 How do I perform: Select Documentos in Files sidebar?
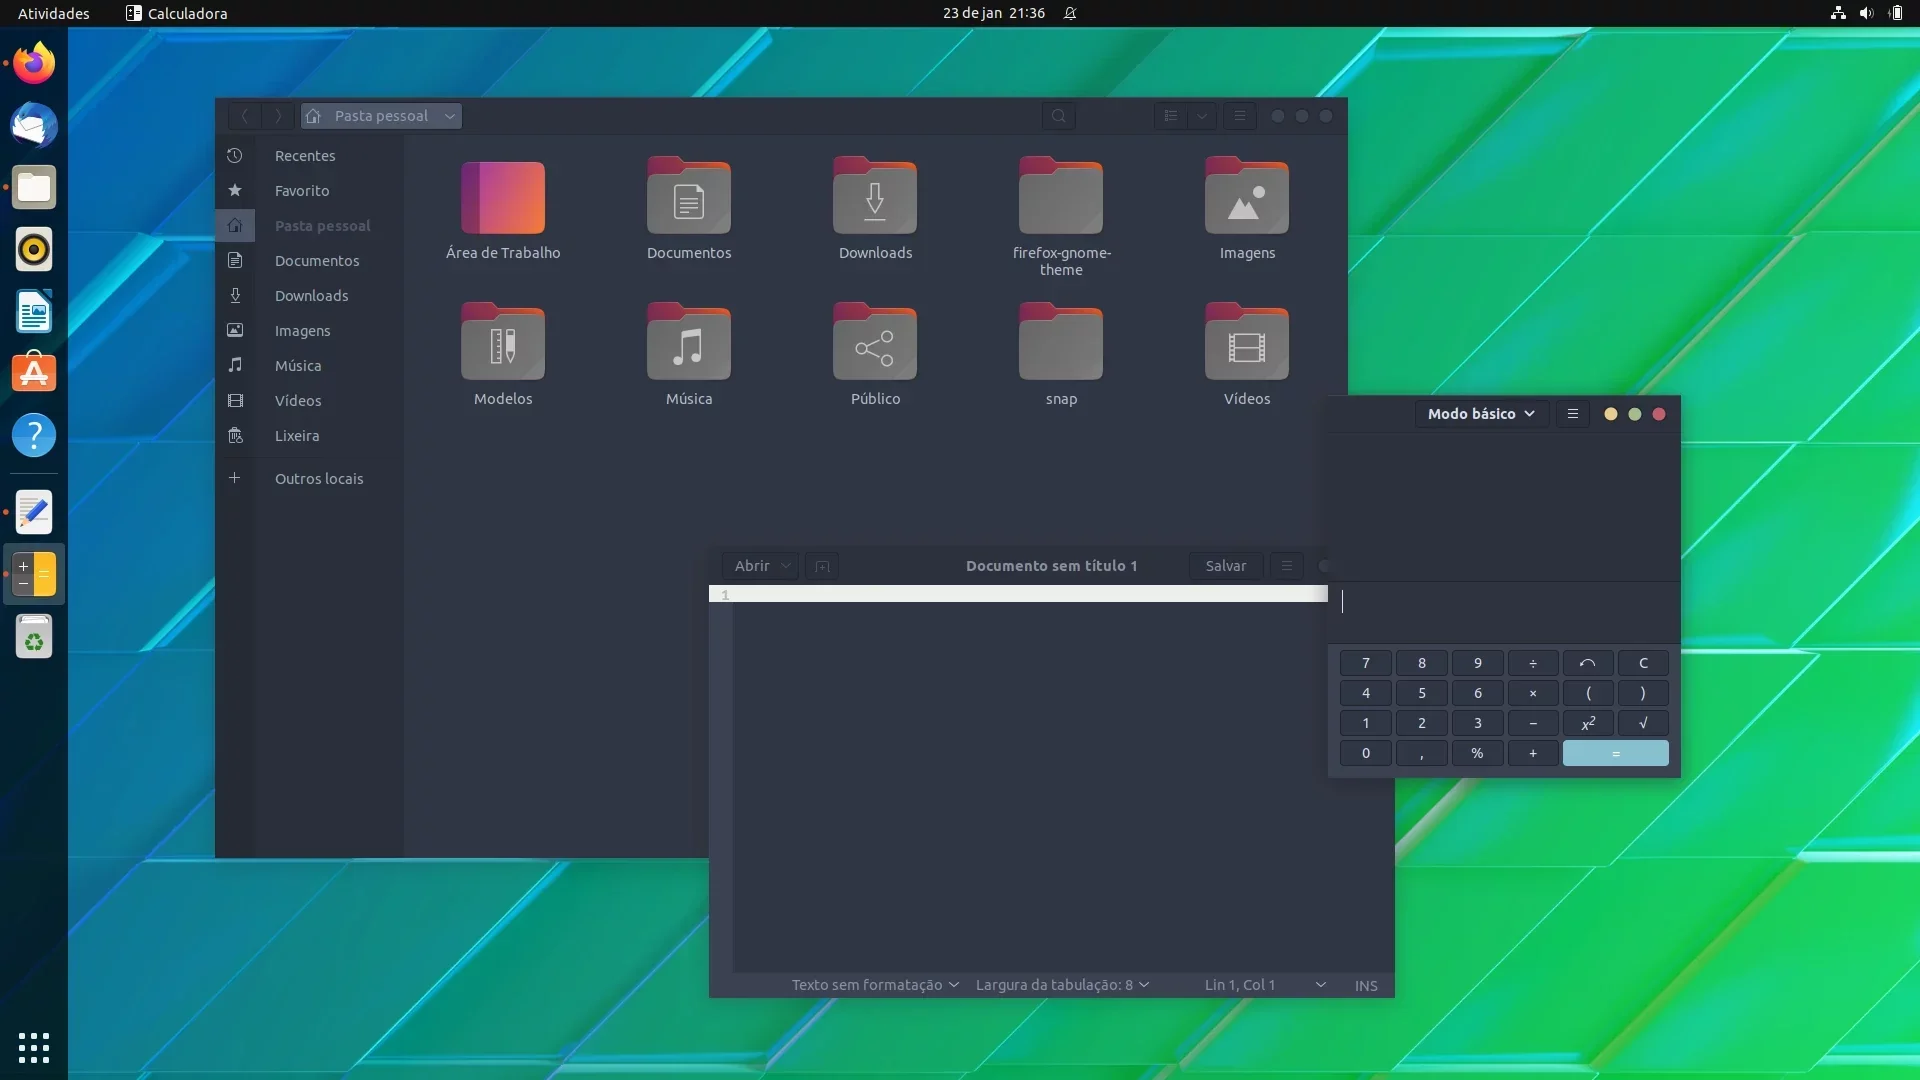pyautogui.click(x=309, y=261)
